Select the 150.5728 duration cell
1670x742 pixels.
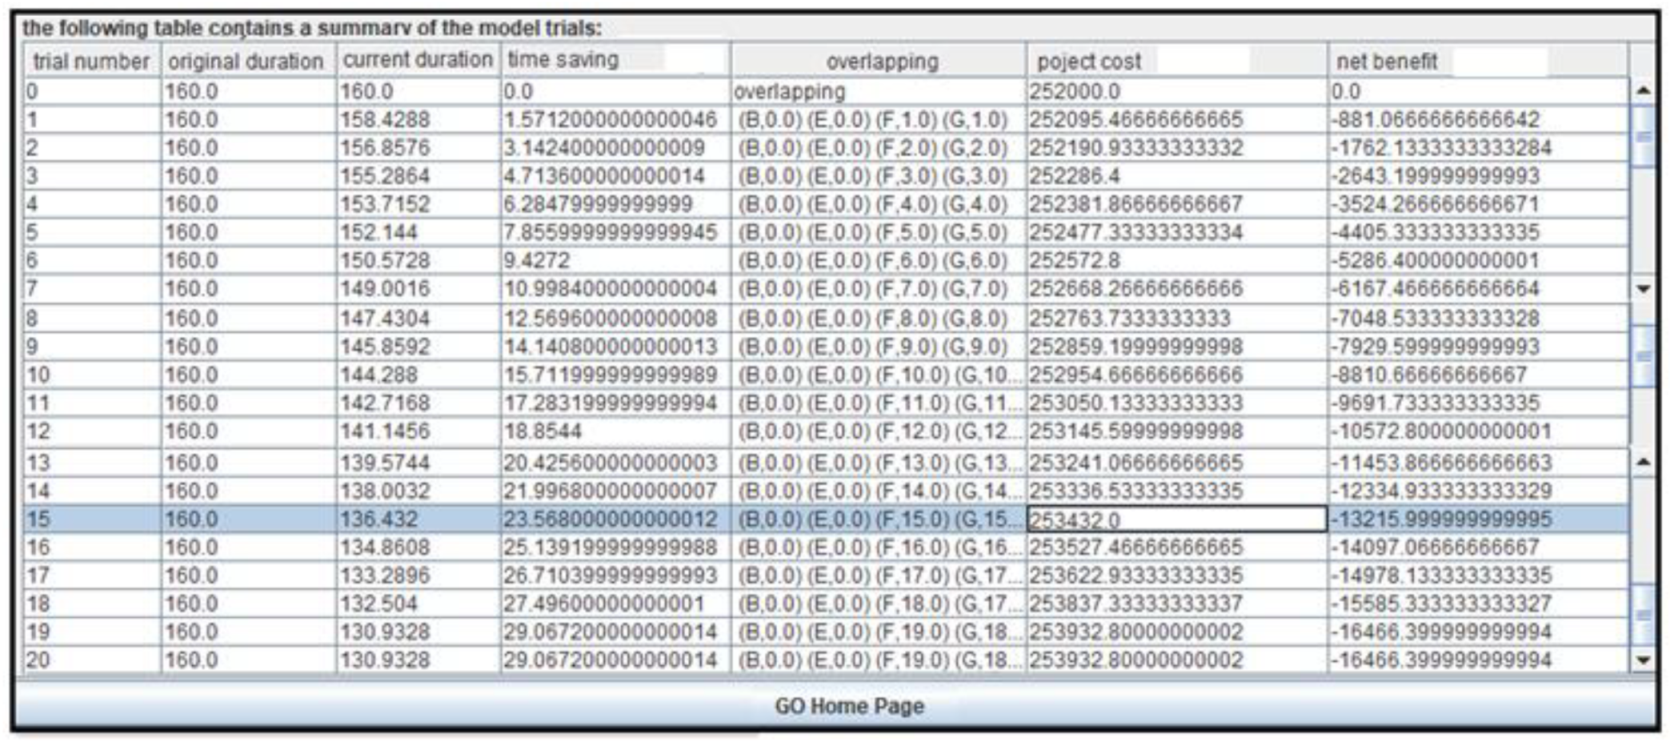click(418, 260)
